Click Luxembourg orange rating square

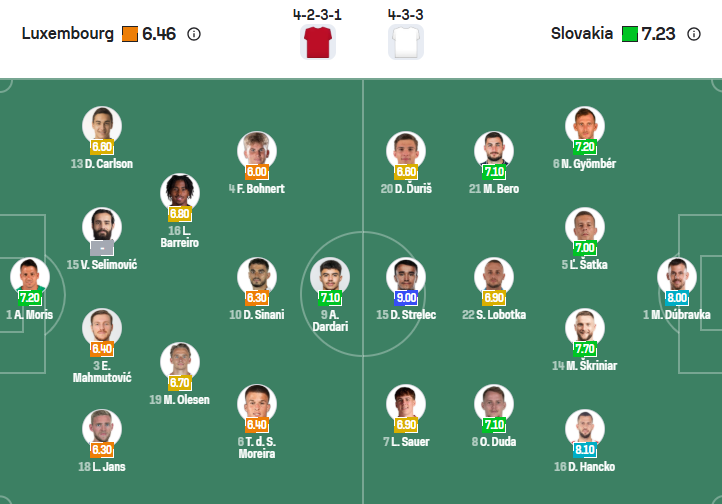[130, 34]
